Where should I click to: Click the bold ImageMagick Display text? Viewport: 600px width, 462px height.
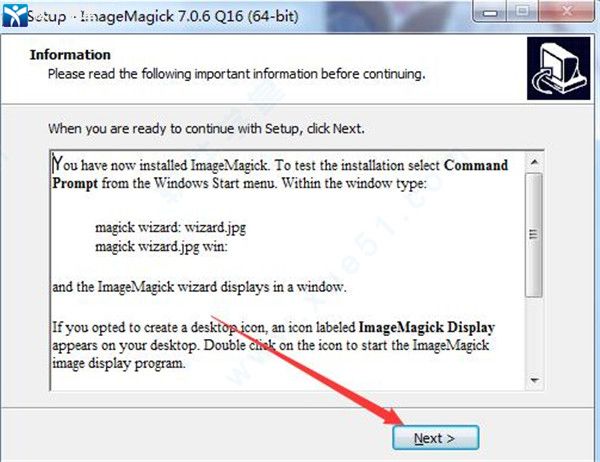point(427,327)
